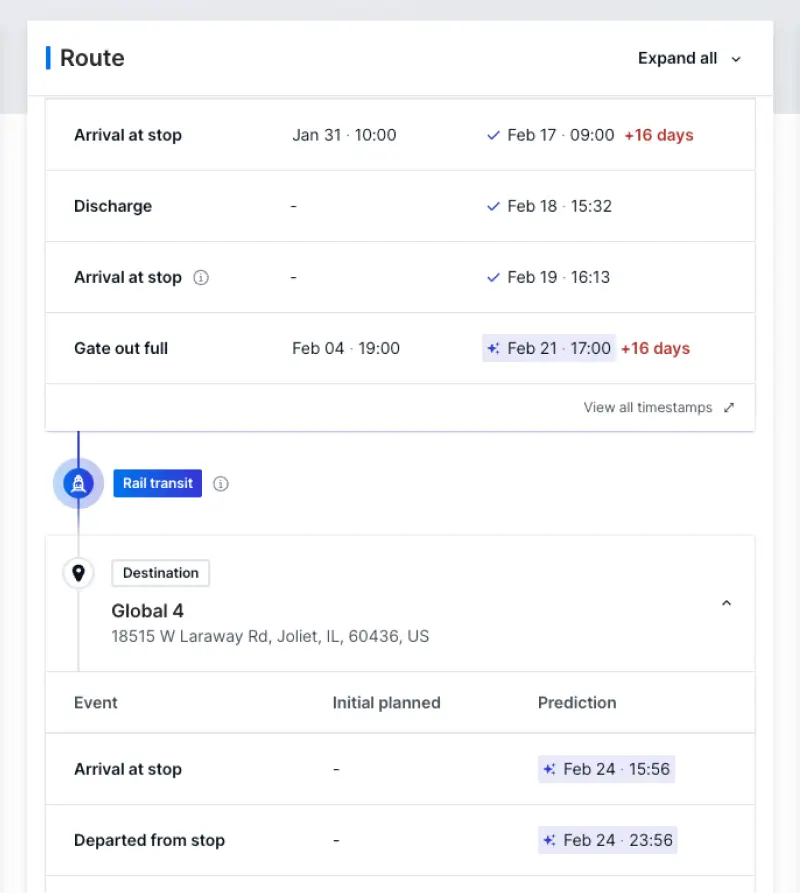Screen dimensions: 800x893
Task: Click the Destination label tag
Action: click(x=161, y=573)
